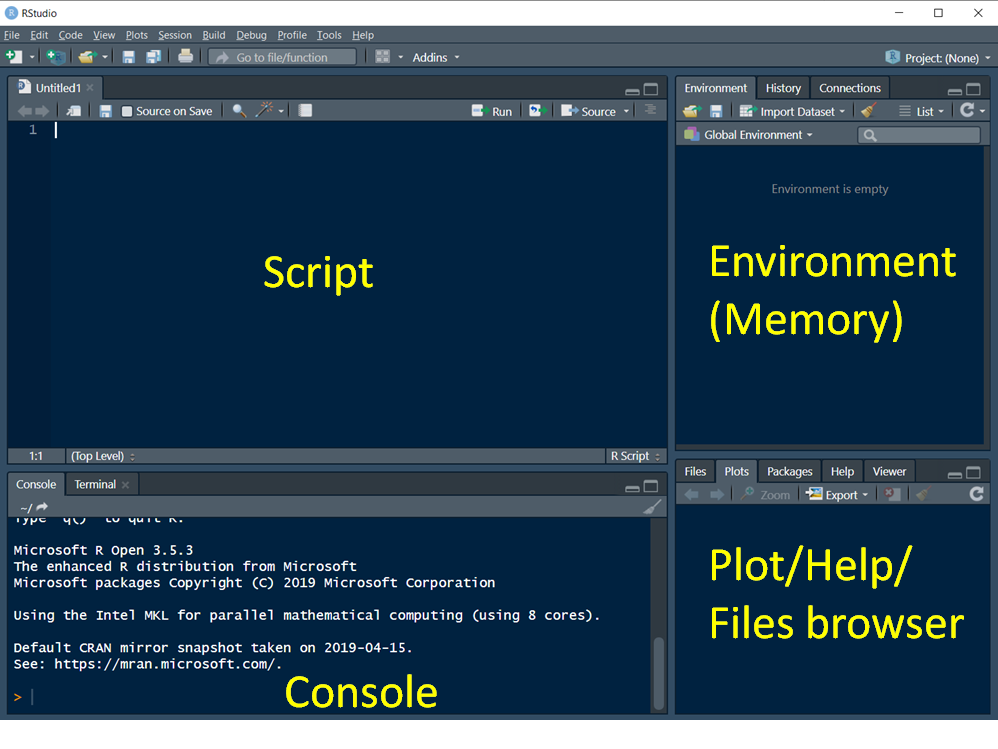The image size is (998, 749).
Task: Click the clear console broom icon
Action: [652, 507]
